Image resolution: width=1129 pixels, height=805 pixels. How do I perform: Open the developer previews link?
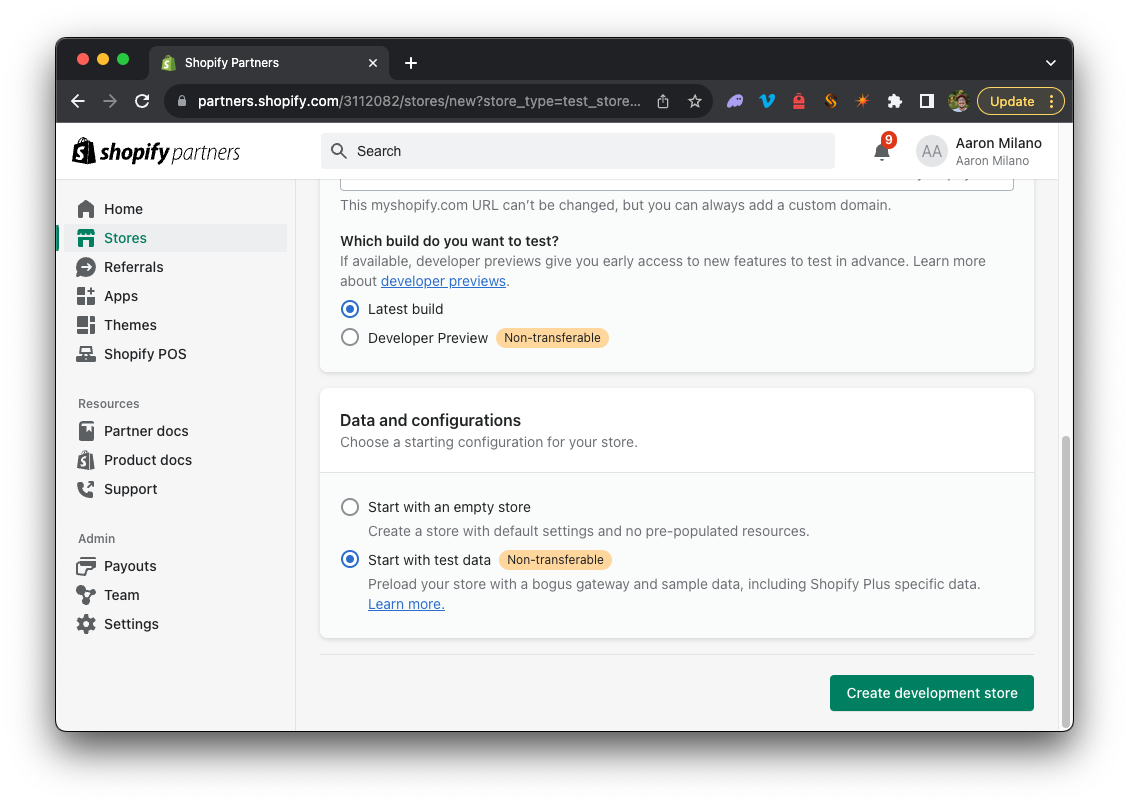[x=443, y=281]
